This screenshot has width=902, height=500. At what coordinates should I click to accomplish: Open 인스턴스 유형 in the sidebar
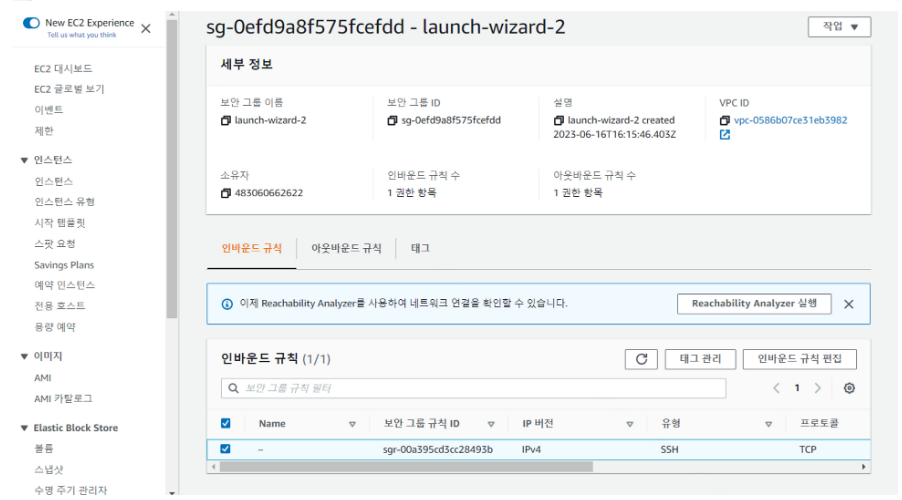coord(64,202)
